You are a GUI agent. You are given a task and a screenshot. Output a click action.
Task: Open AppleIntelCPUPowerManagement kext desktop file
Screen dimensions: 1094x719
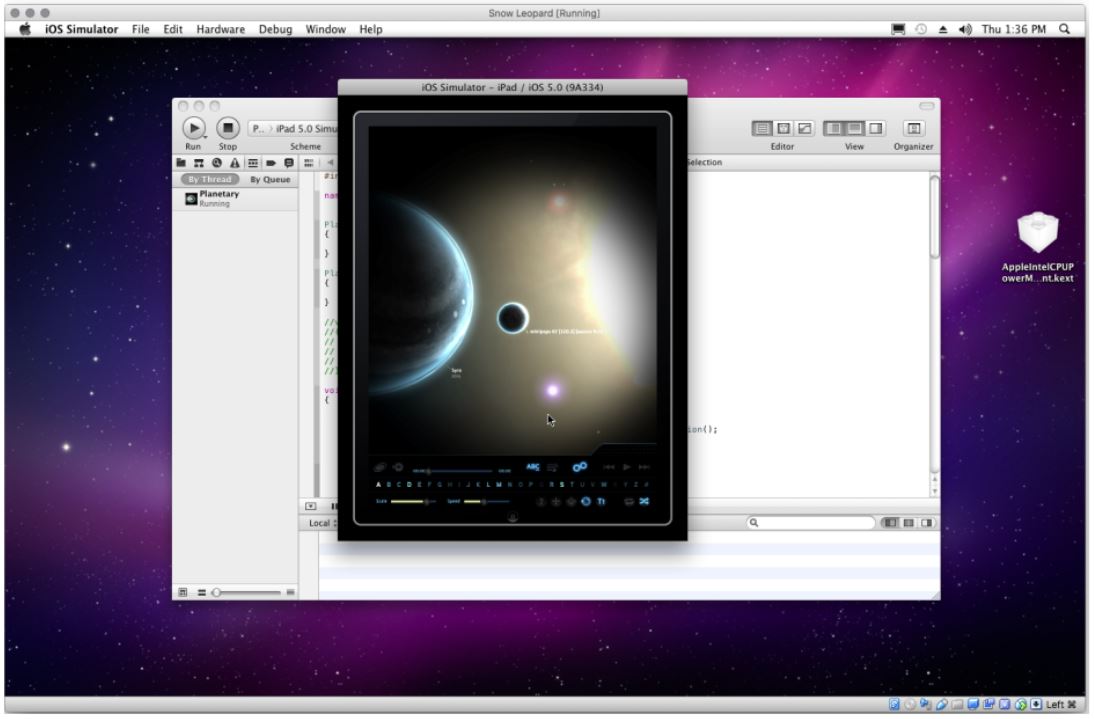tap(1037, 248)
